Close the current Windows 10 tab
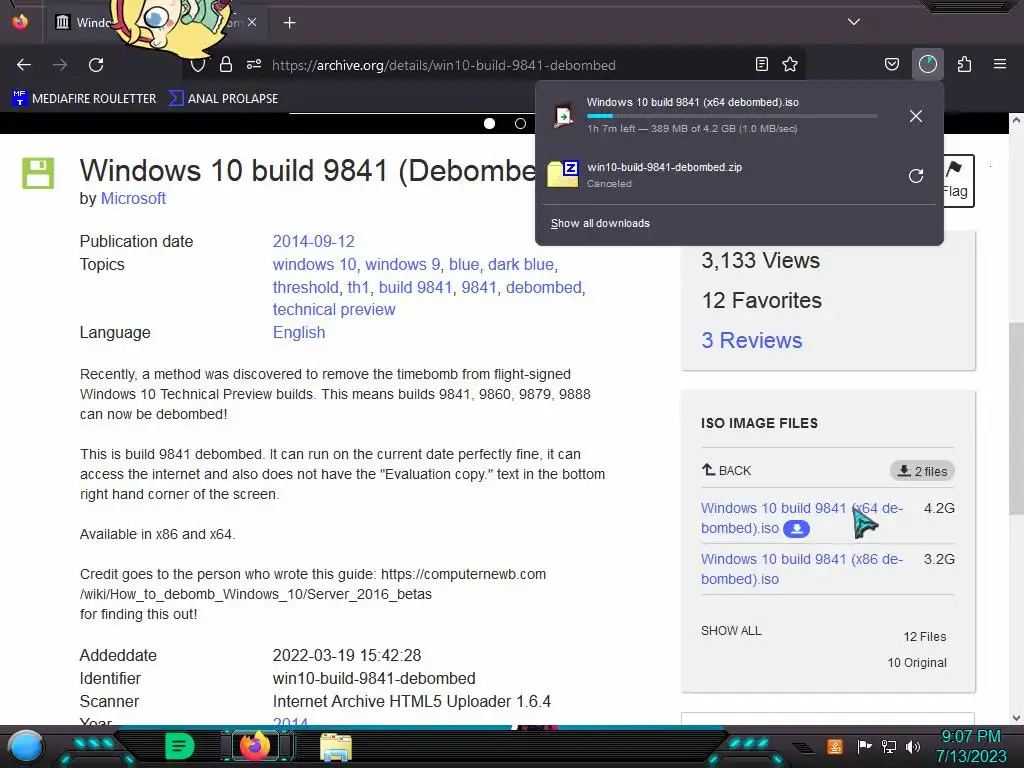This screenshot has height=768, width=1024. tap(252, 22)
